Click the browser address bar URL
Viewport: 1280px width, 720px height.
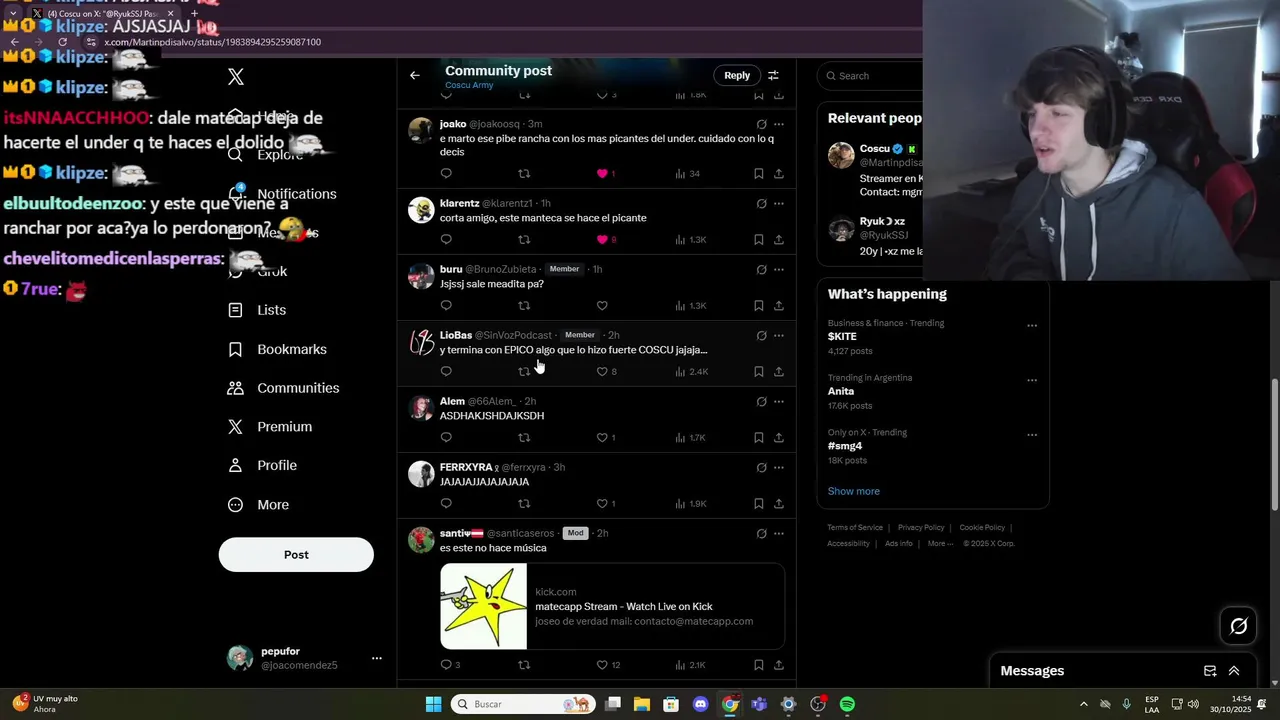point(213,42)
